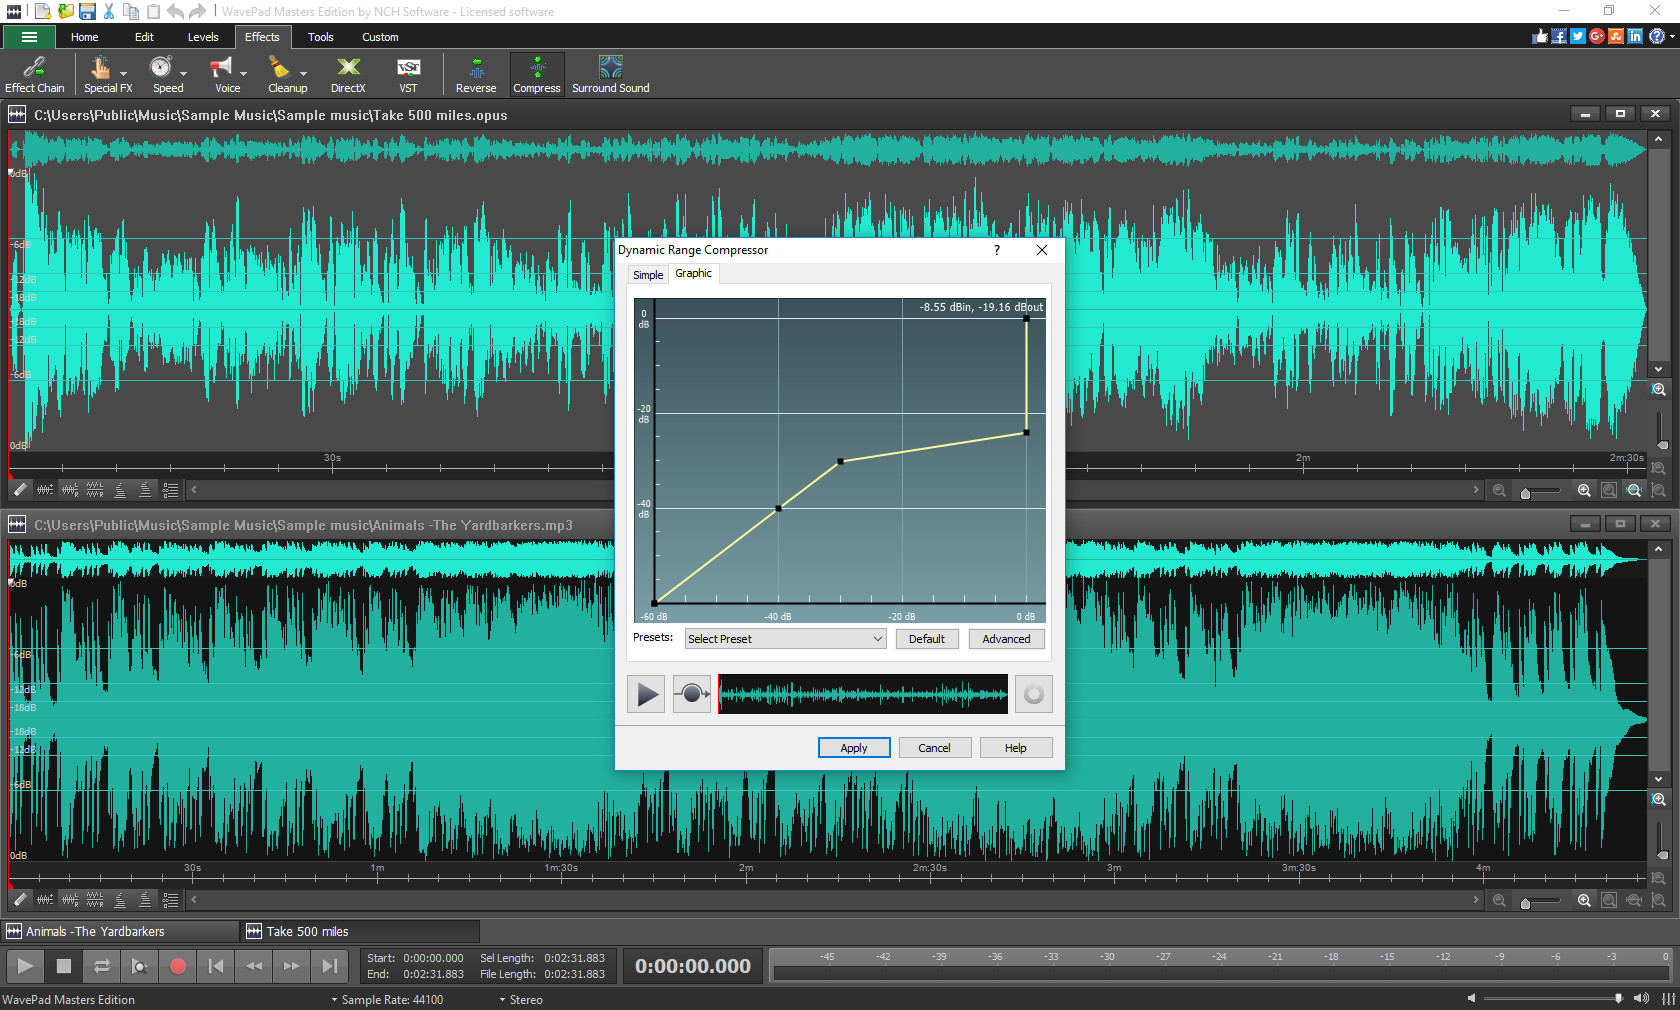
Task: Open the Speed effect dropdown arrow
Action: pos(184,74)
